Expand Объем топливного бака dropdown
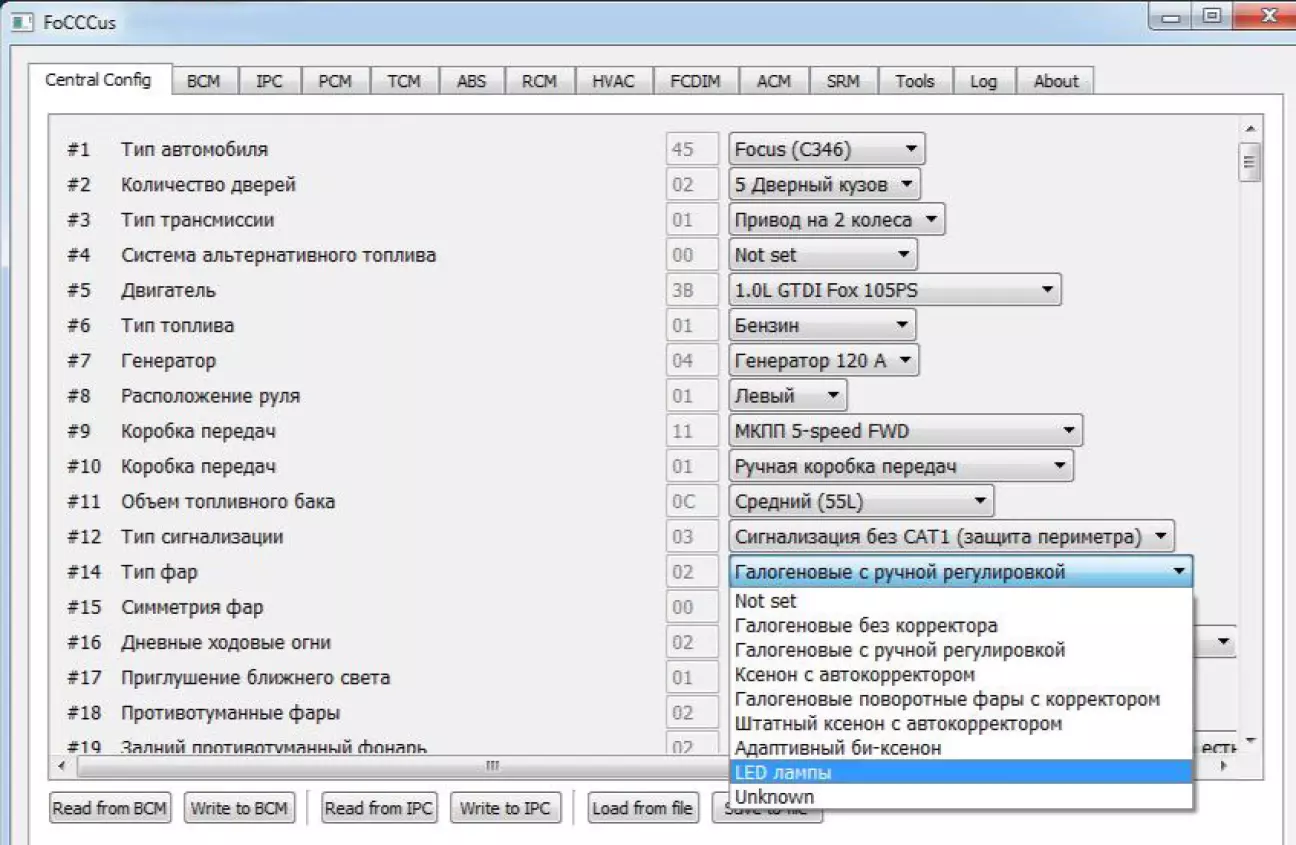This screenshot has width=1296, height=845. 860,502
